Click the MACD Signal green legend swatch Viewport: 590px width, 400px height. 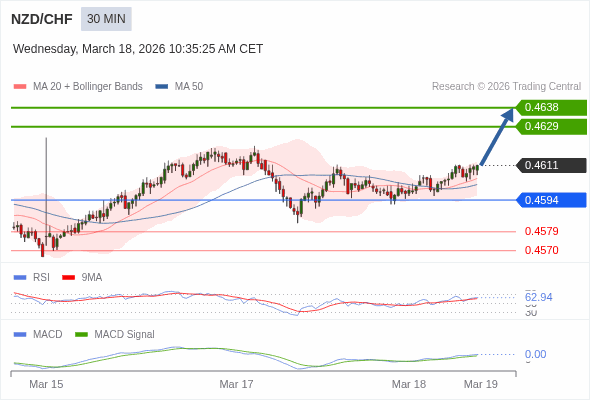click(81, 335)
